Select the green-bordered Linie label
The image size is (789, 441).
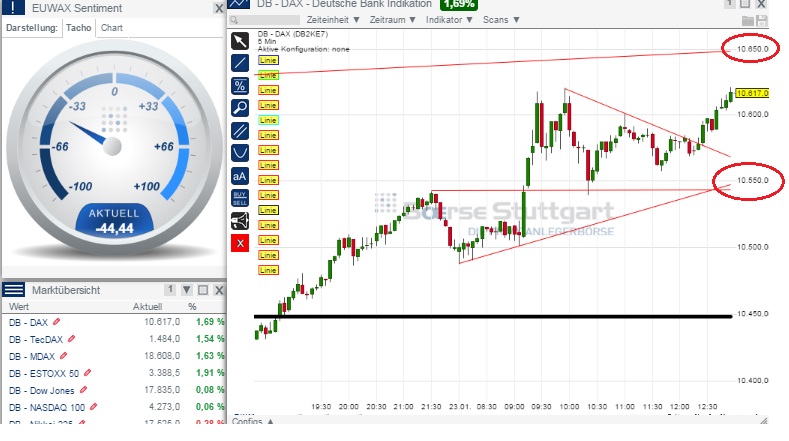coord(268,75)
